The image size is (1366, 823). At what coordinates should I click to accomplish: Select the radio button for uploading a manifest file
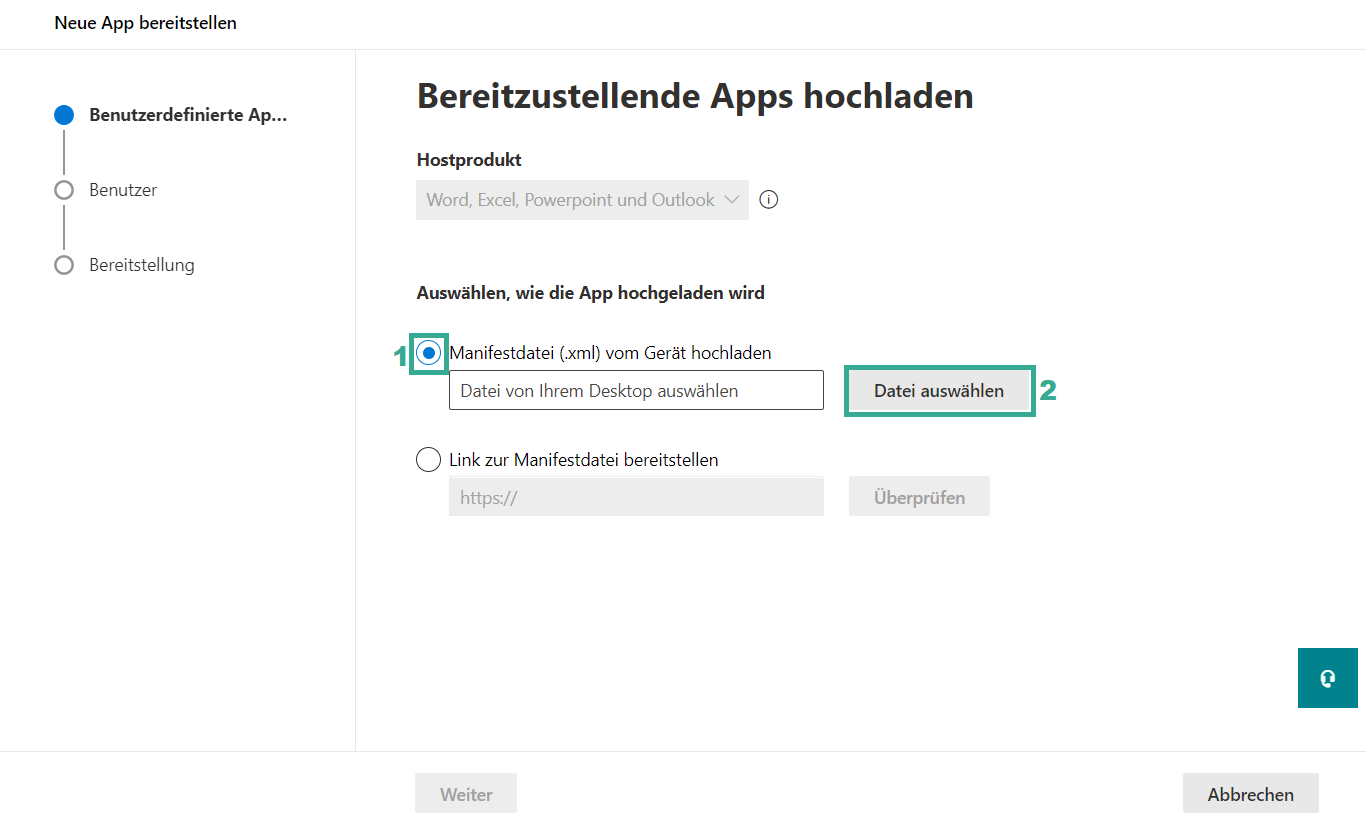(429, 353)
